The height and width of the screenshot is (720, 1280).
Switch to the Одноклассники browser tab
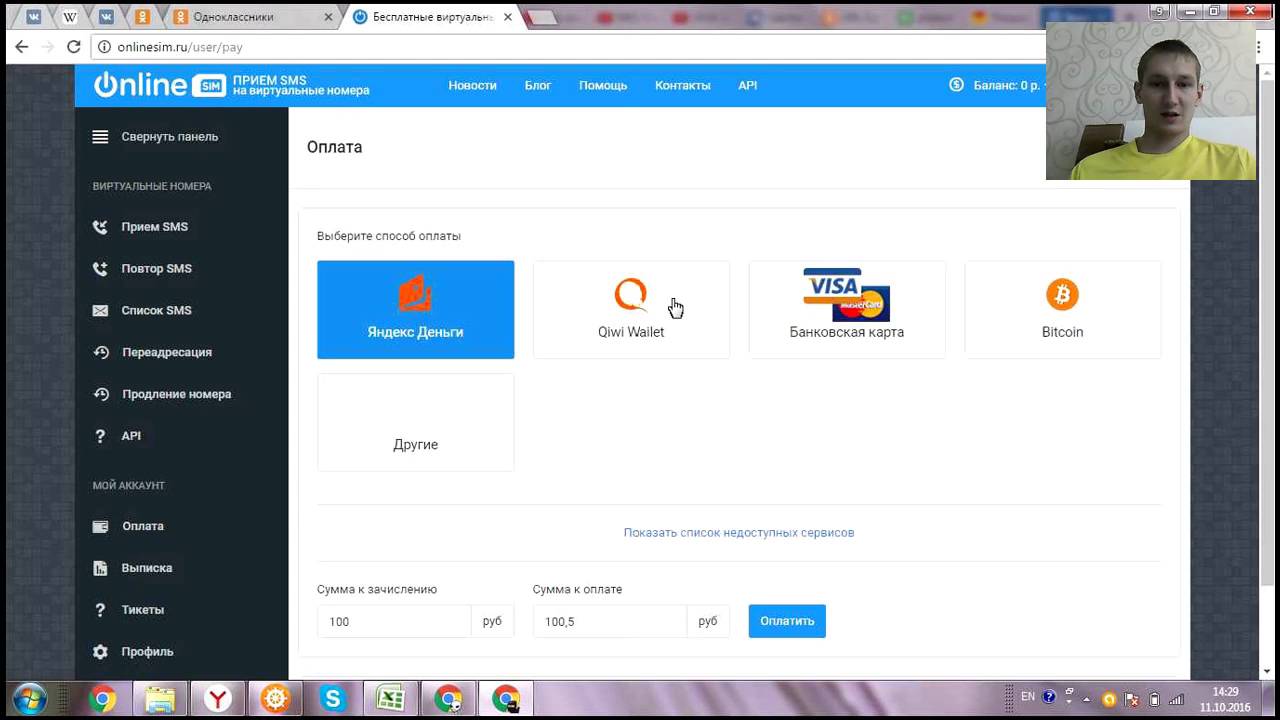coord(250,17)
